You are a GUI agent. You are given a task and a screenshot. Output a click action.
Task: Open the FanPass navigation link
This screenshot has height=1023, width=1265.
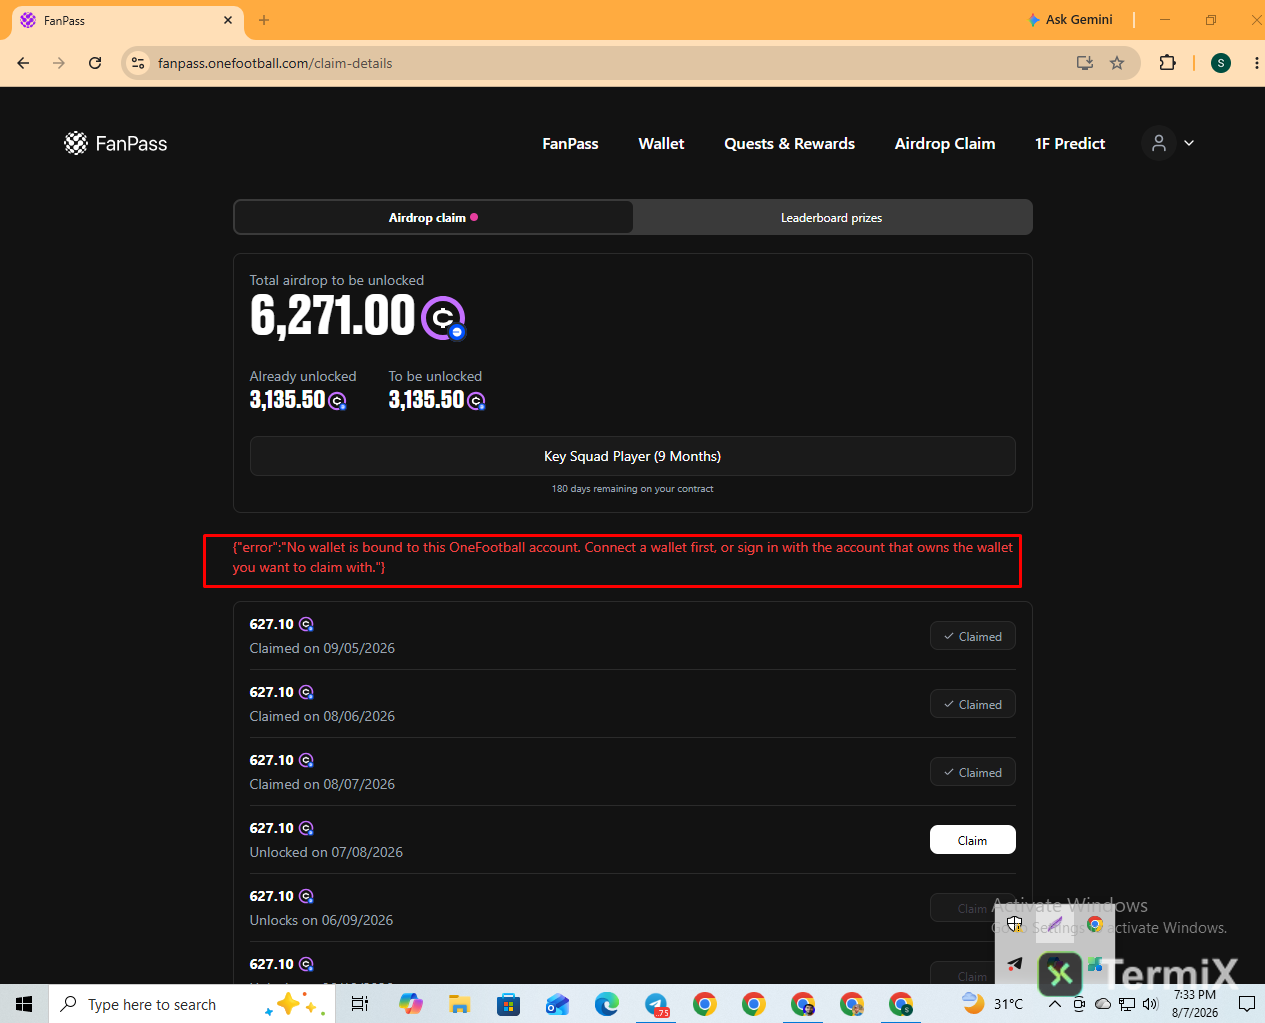570,144
